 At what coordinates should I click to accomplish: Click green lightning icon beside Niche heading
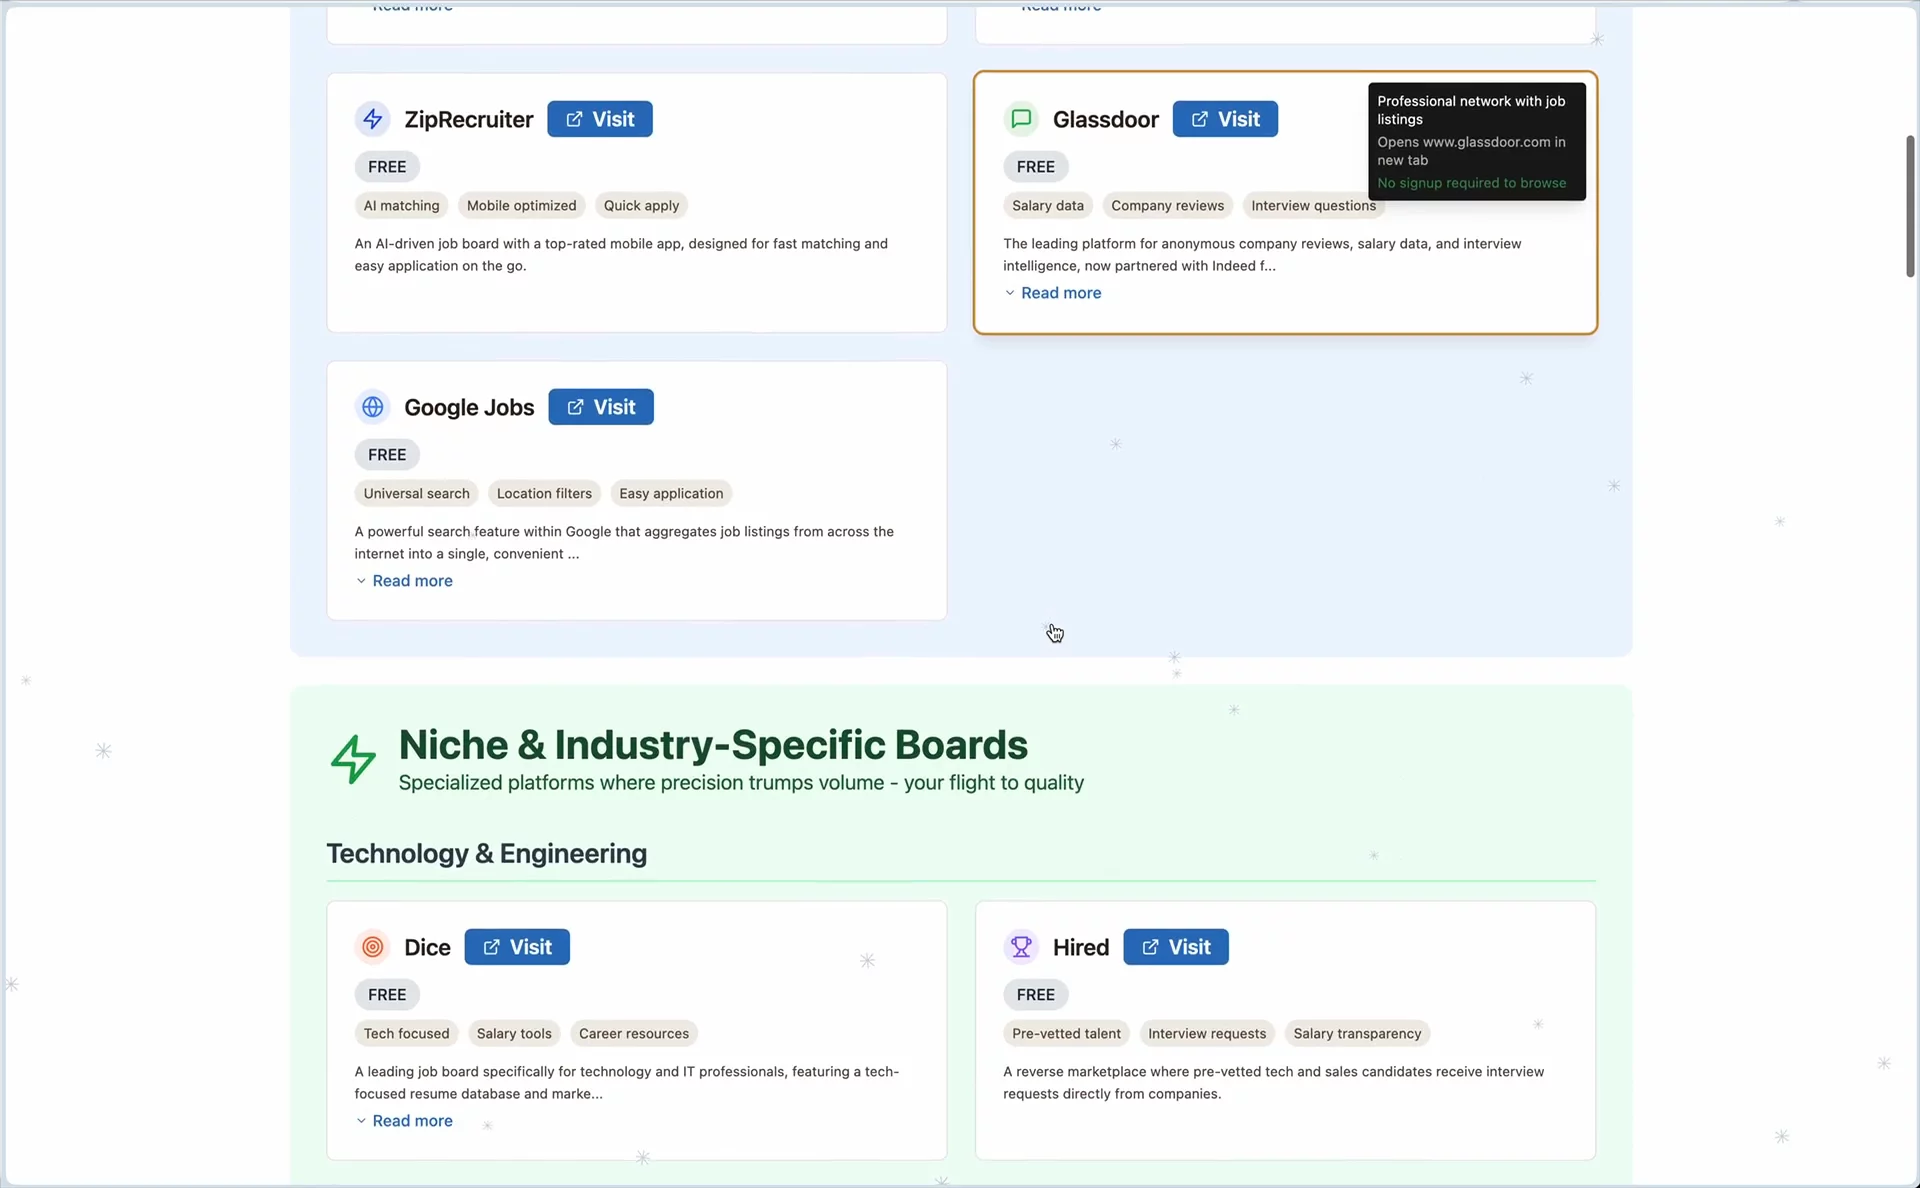353,759
